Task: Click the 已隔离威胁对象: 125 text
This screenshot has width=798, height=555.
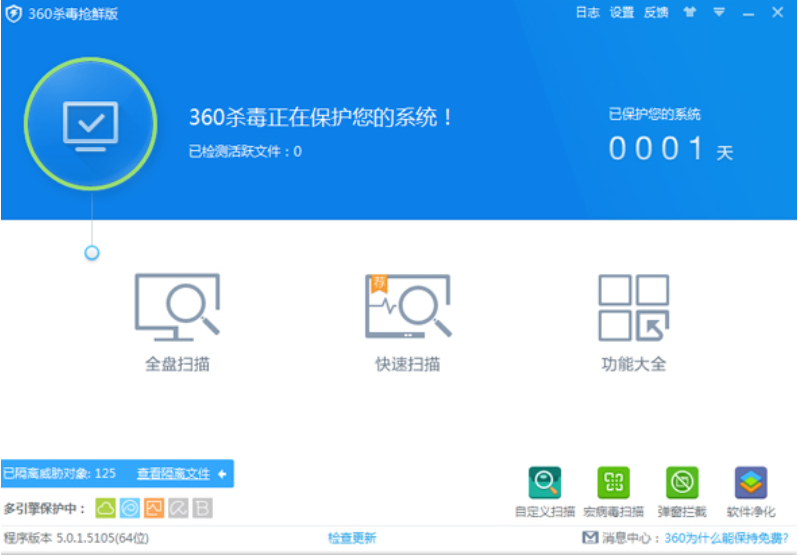Action: [x=60, y=474]
